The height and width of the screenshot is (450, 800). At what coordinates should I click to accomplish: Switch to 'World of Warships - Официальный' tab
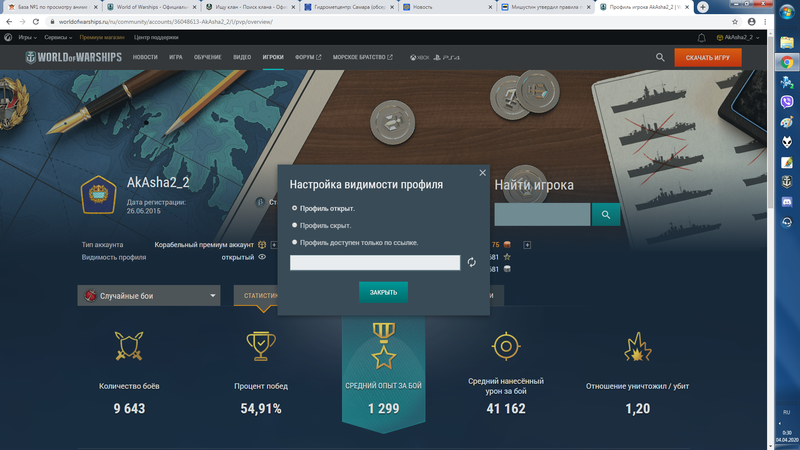(x=151, y=7)
